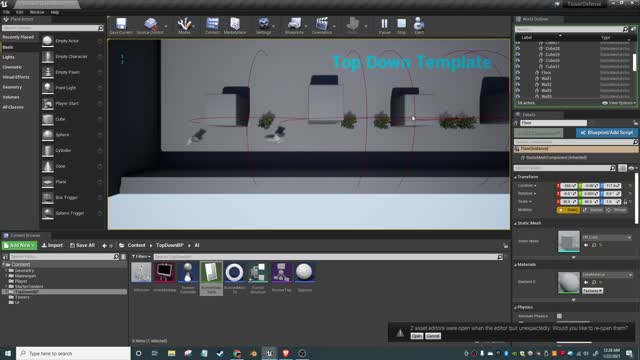The width and height of the screenshot is (640, 360).
Task: Open the Cinematics toolbar icon
Action: click(x=322, y=26)
